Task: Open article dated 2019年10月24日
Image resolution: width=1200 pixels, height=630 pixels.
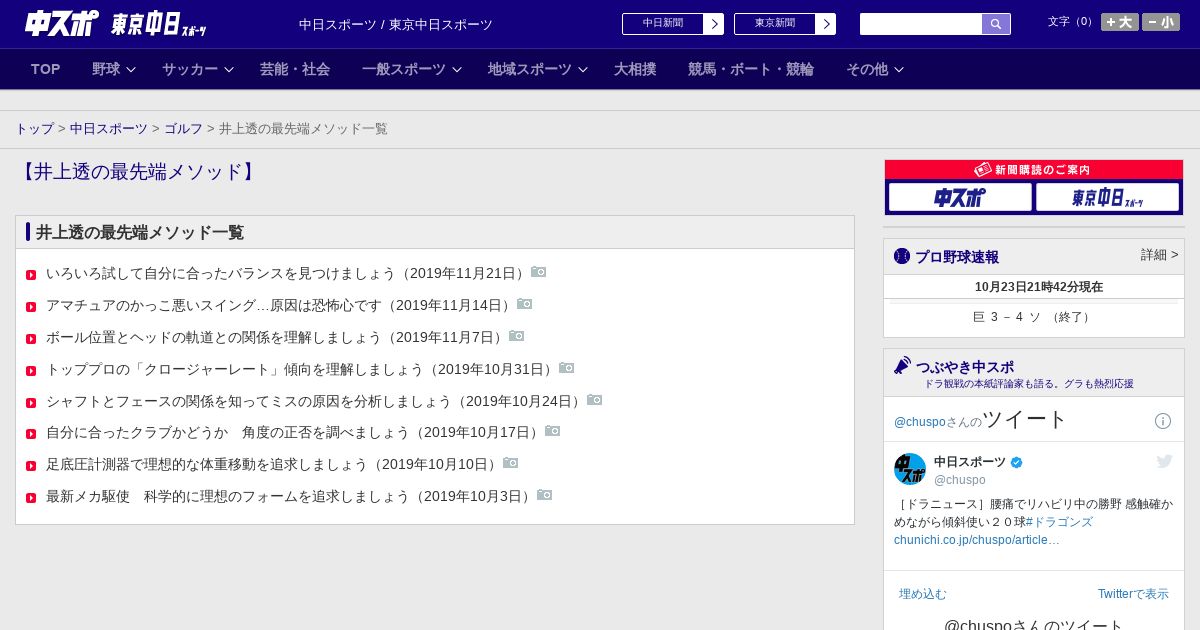Action: tap(316, 401)
